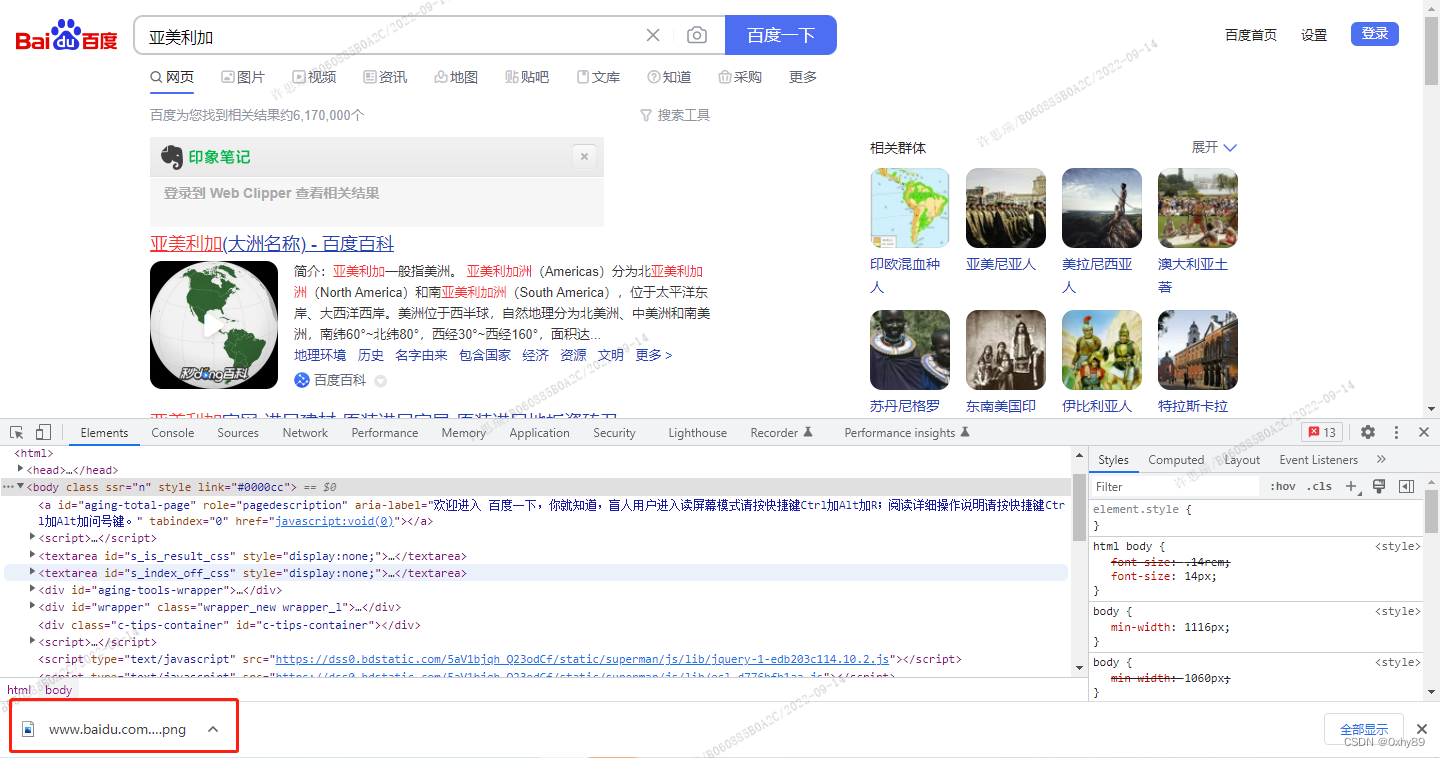Image resolution: width=1440 pixels, height=758 pixels.
Task: Click the 搜索工具 filter icon
Action: (646, 116)
